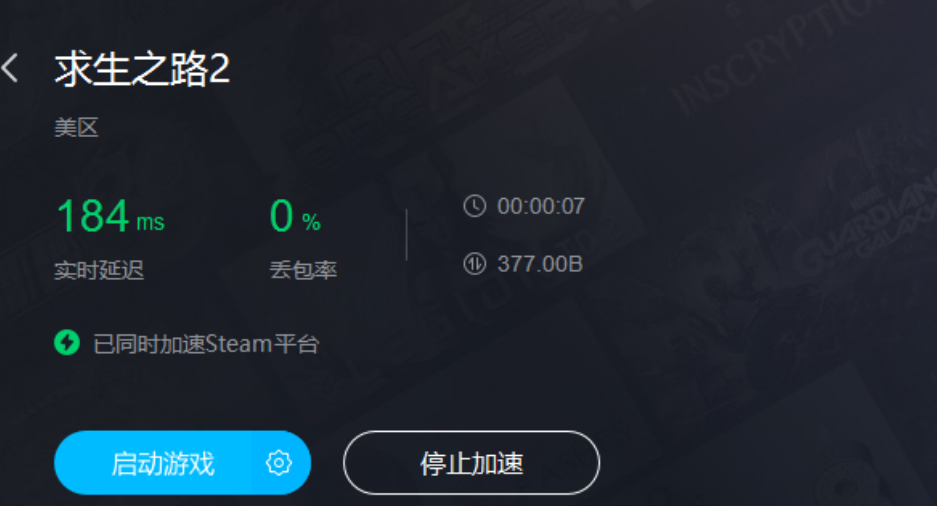This screenshot has width=937, height=506.
Task: Click the 美区 region label
Action: click(76, 127)
